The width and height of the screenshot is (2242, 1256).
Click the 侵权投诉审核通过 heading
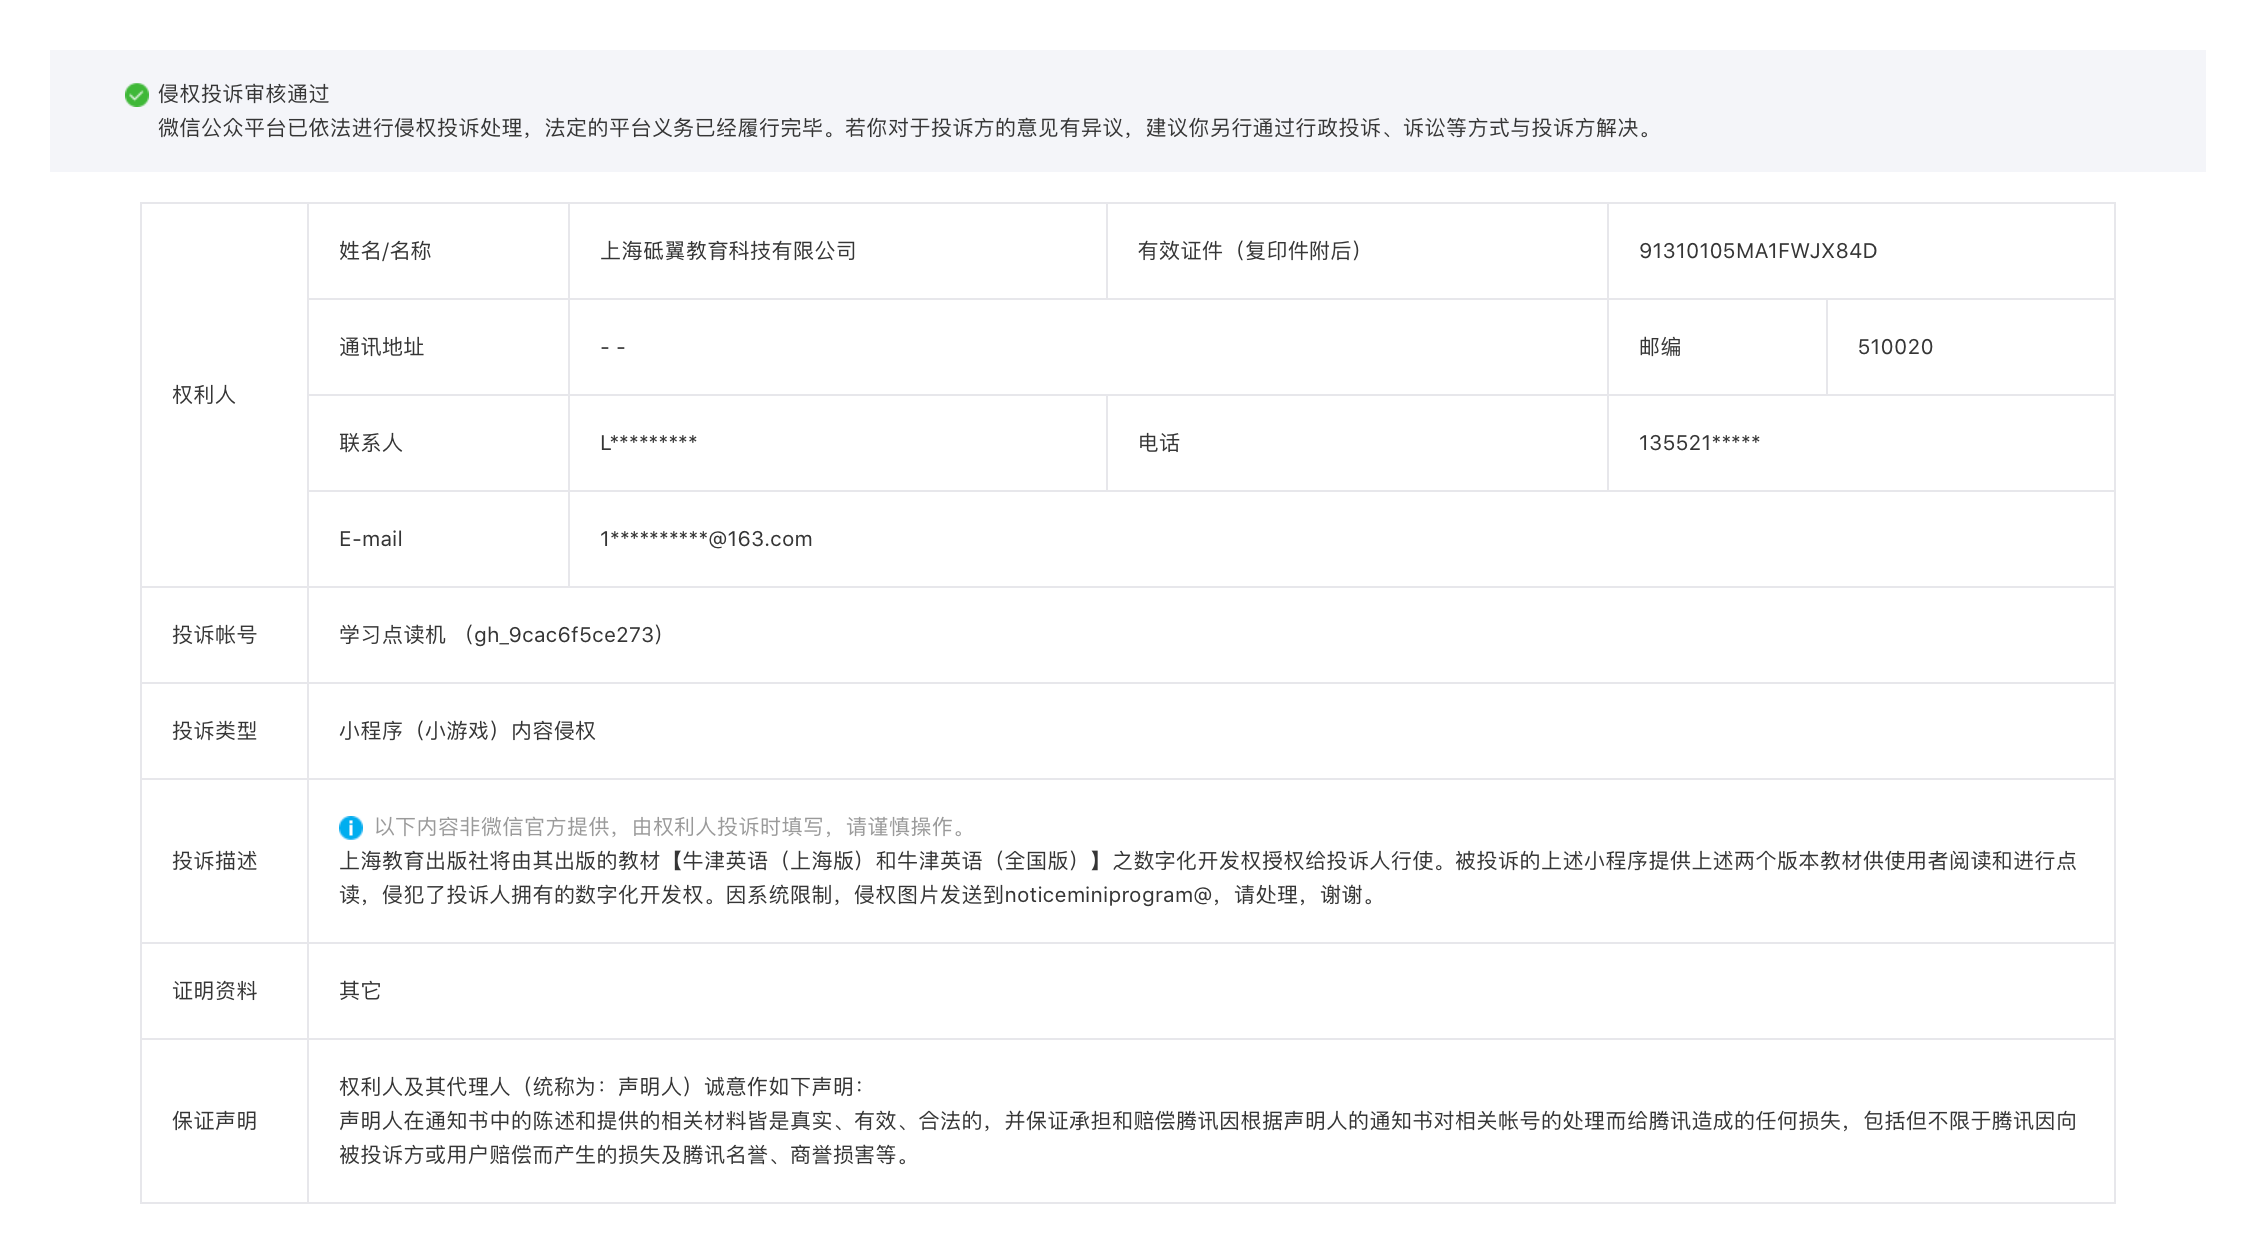[243, 94]
